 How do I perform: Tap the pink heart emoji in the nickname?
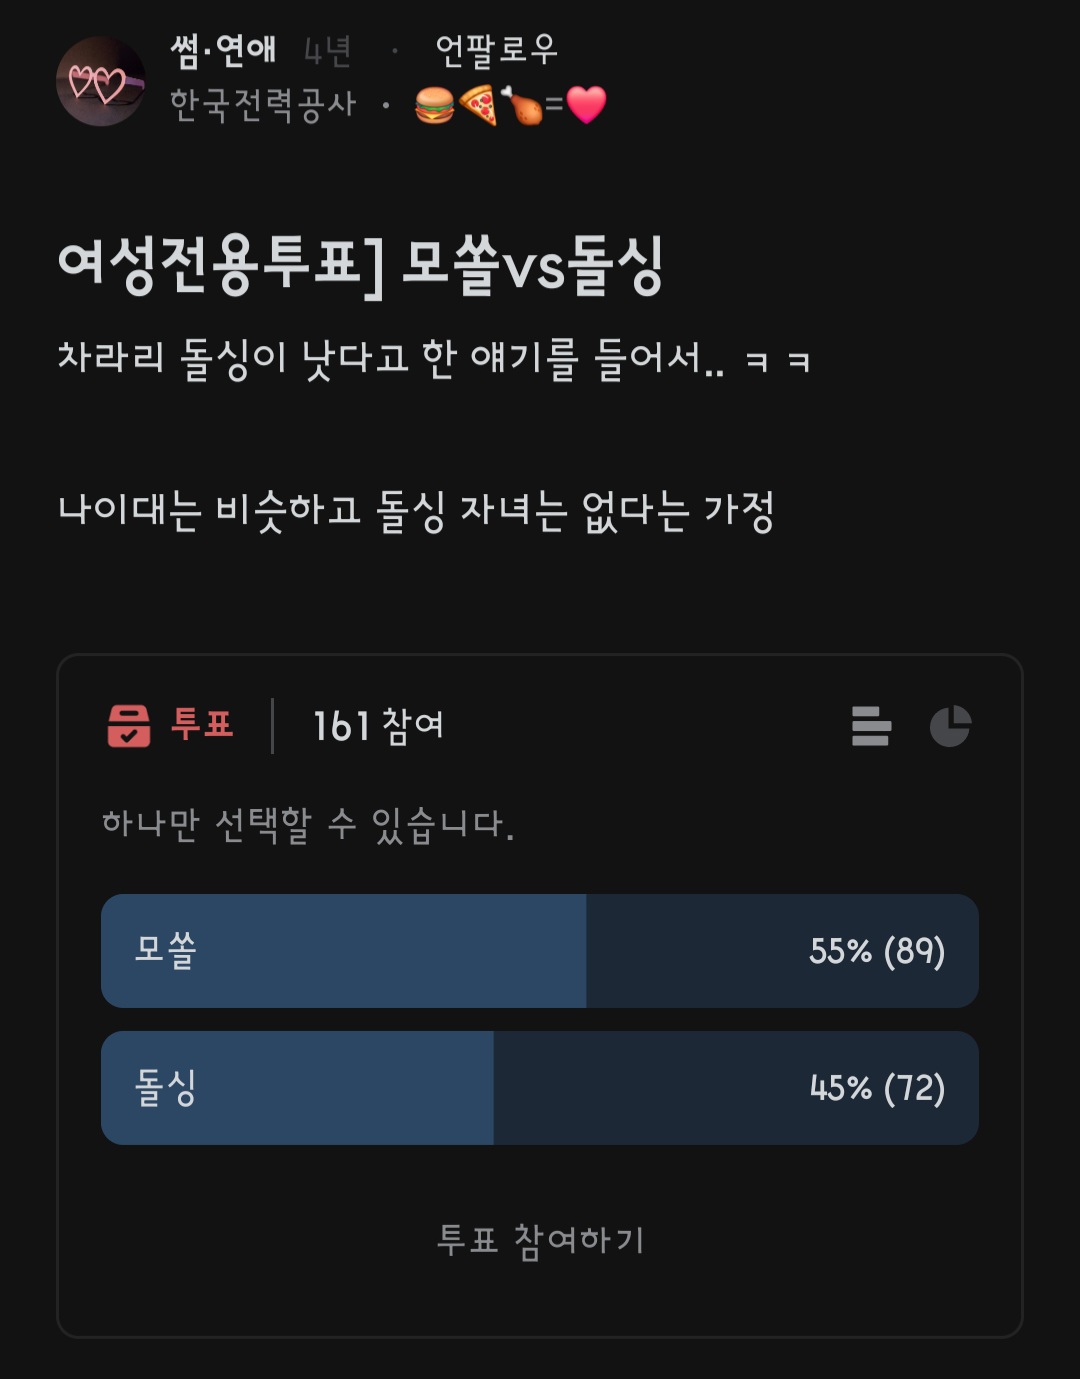pos(586,105)
